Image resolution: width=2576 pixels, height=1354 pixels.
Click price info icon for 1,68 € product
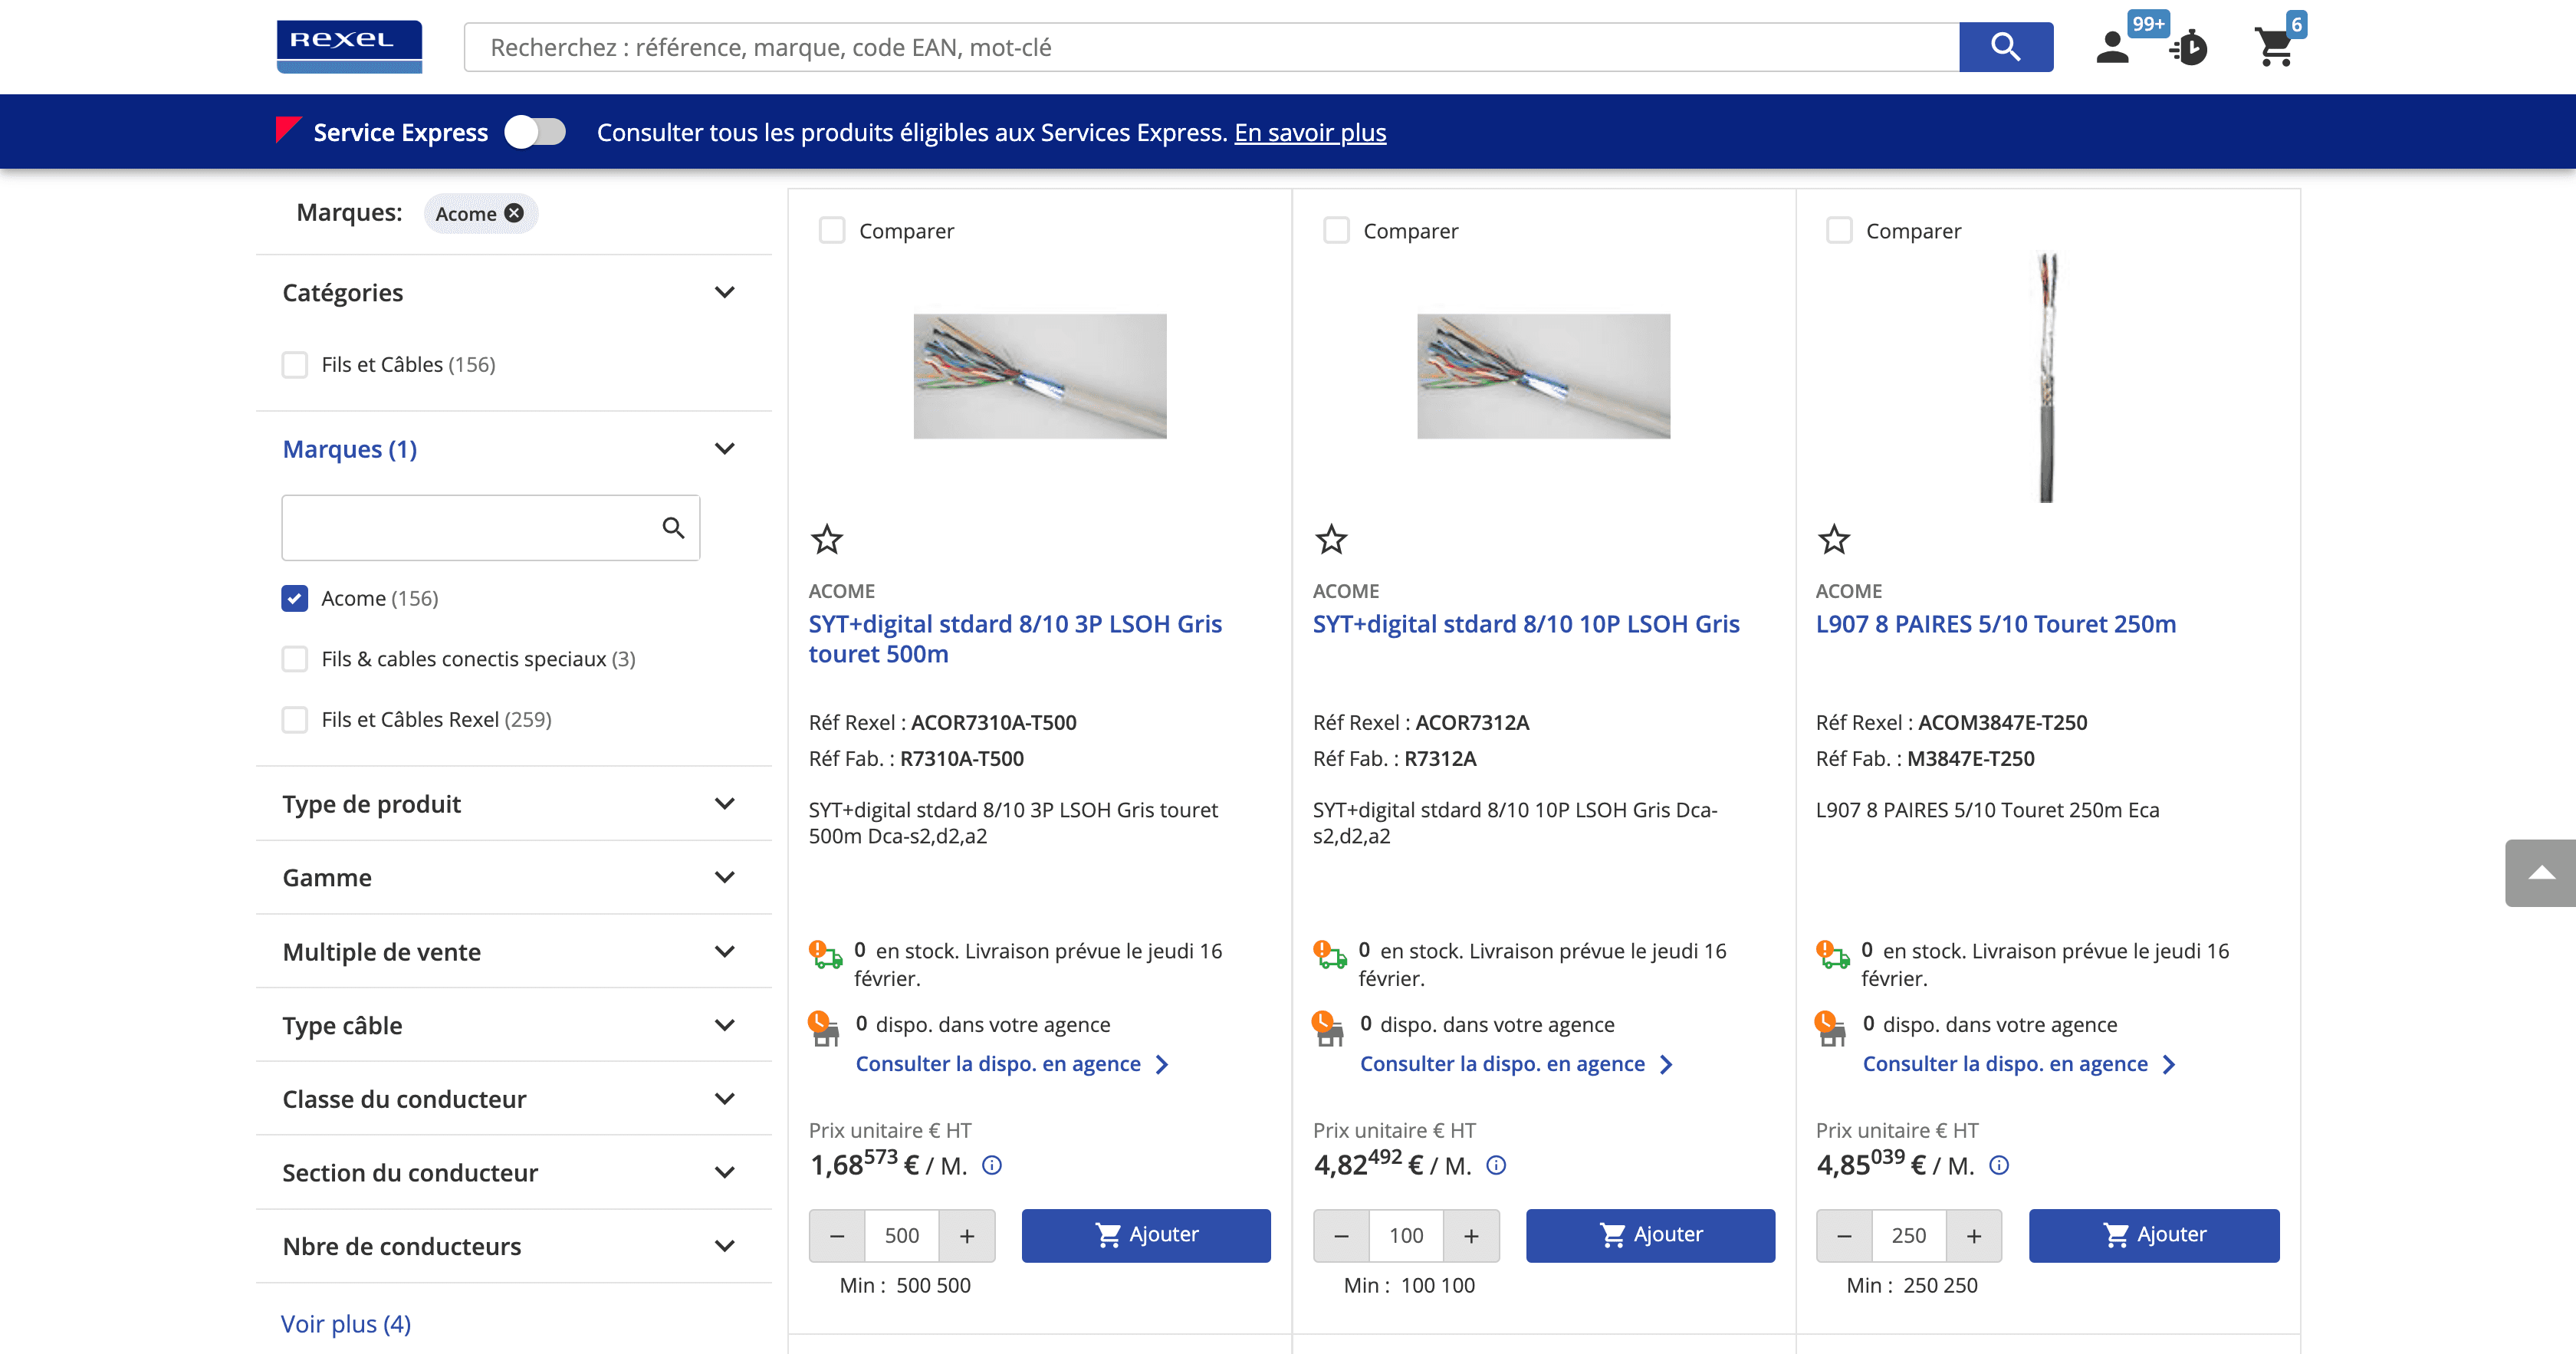992,1165
